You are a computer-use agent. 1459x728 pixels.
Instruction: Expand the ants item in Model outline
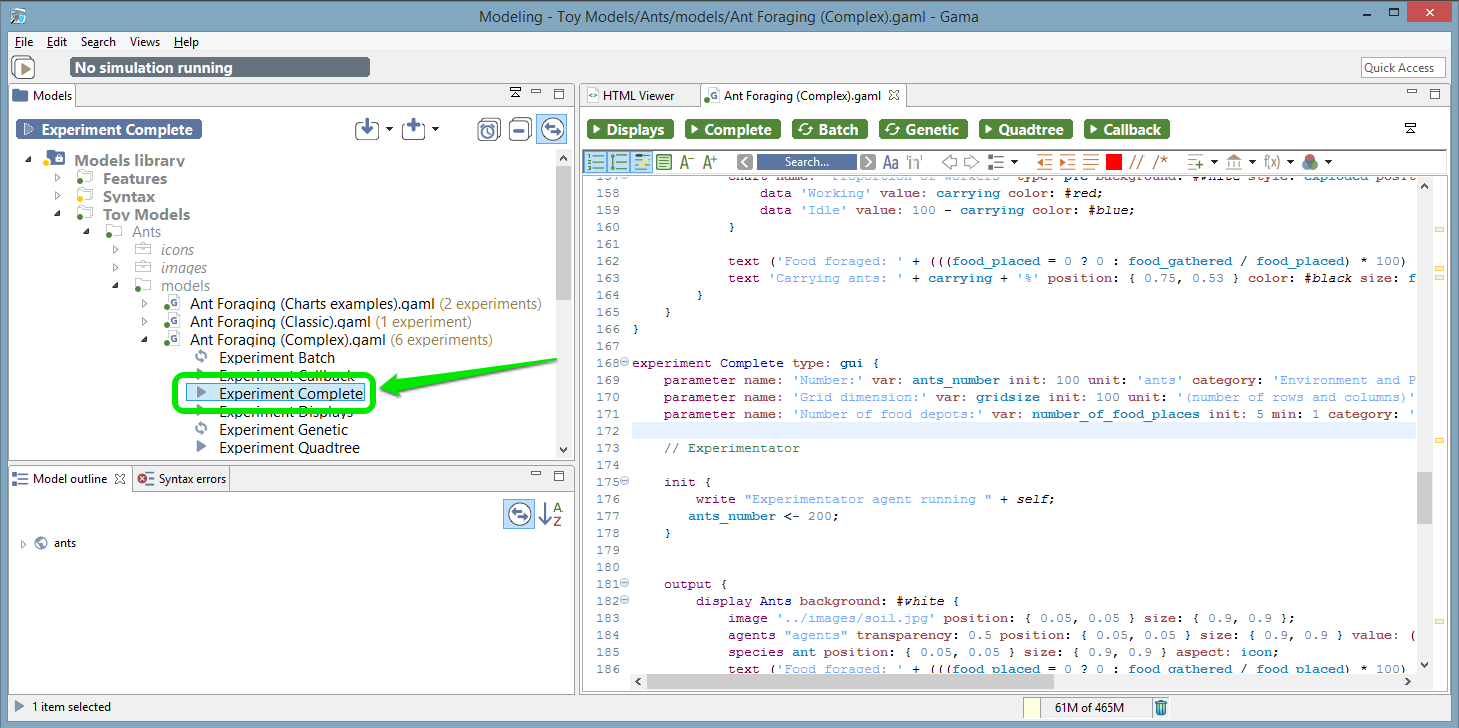point(22,544)
